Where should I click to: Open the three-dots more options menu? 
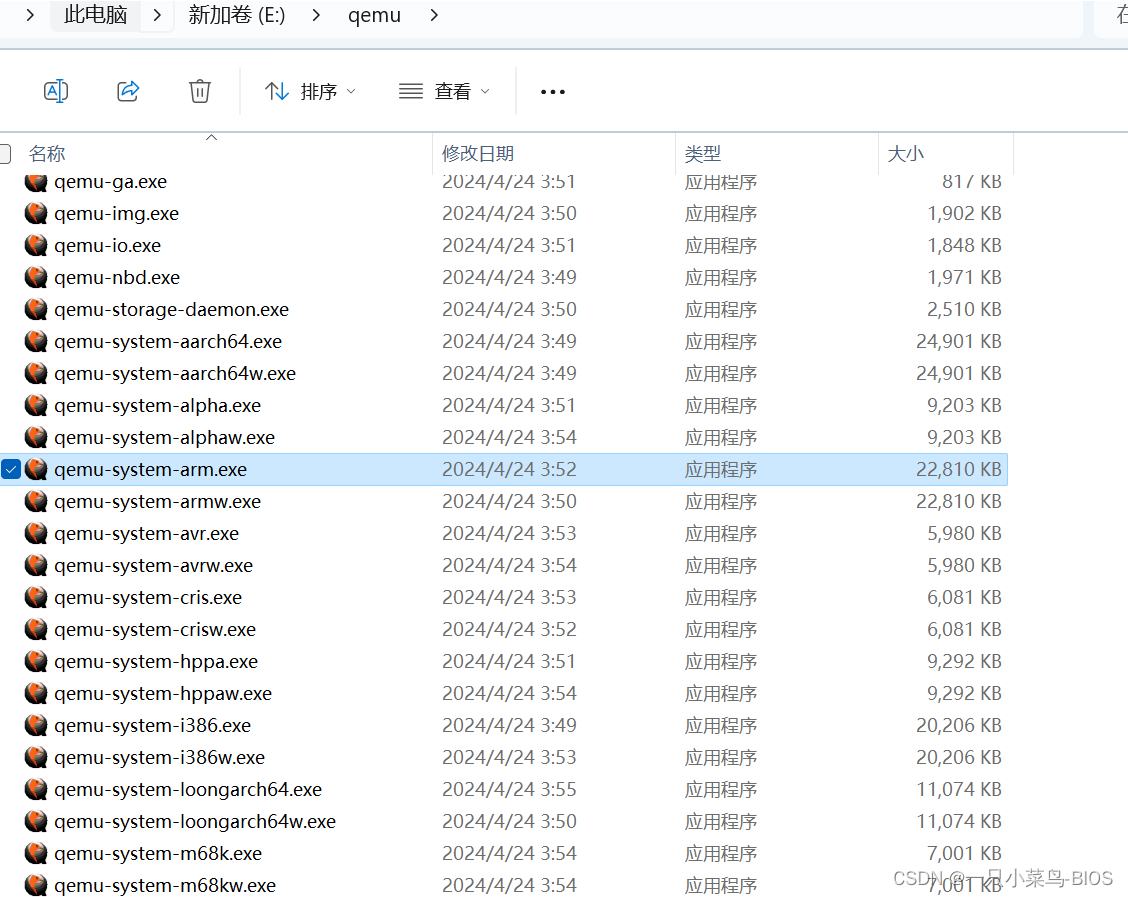pos(552,92)
